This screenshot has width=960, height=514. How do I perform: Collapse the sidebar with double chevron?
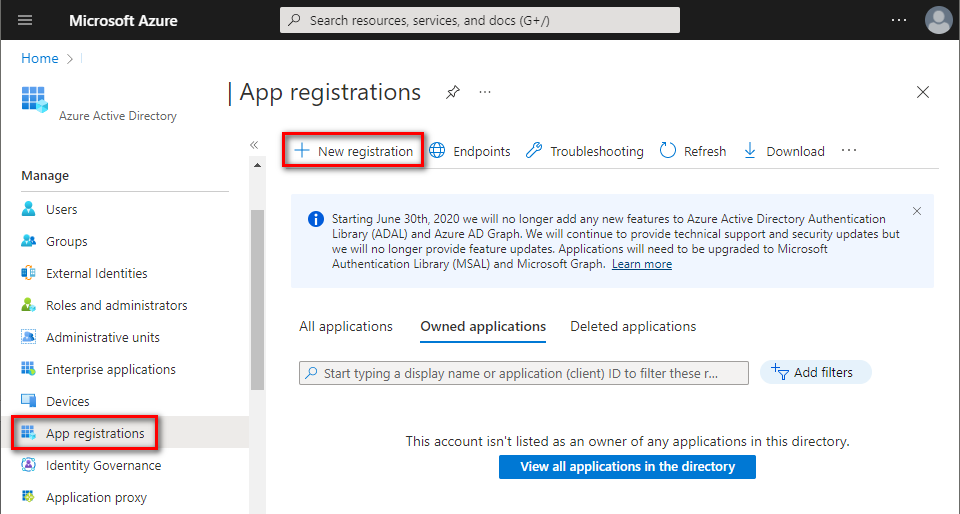[254, 145]
